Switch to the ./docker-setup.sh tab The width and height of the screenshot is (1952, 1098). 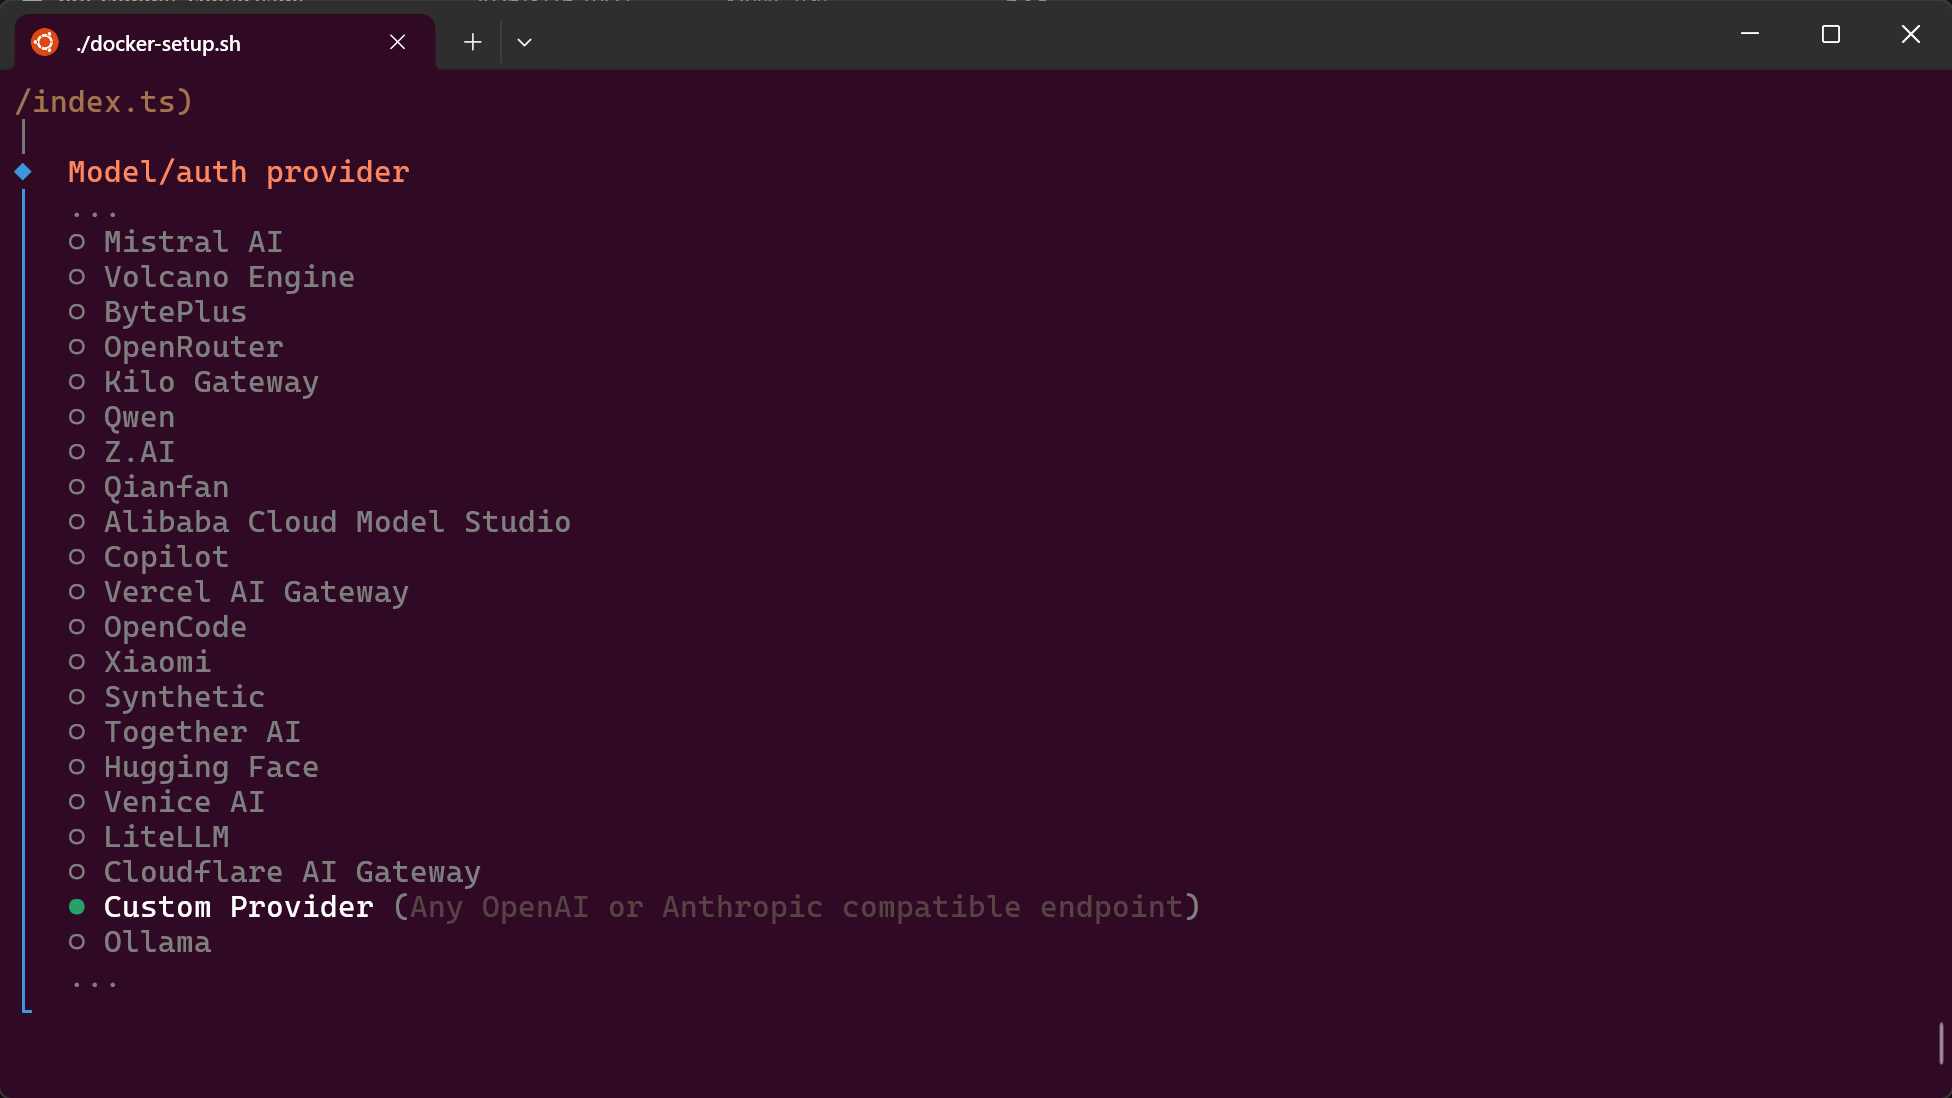225,42
